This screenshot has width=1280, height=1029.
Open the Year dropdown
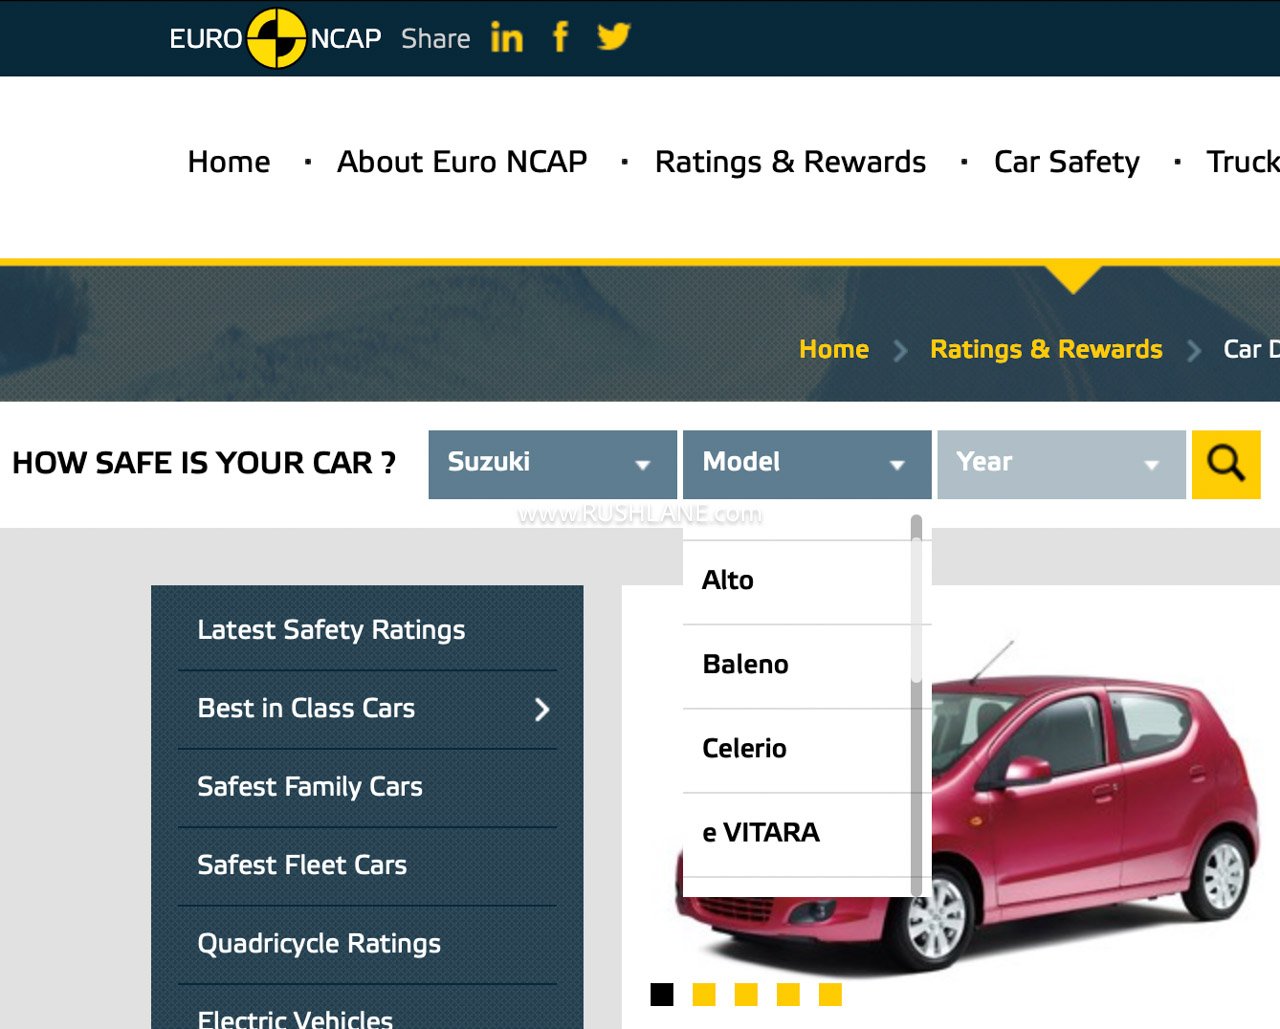(x=1061, y=464)
